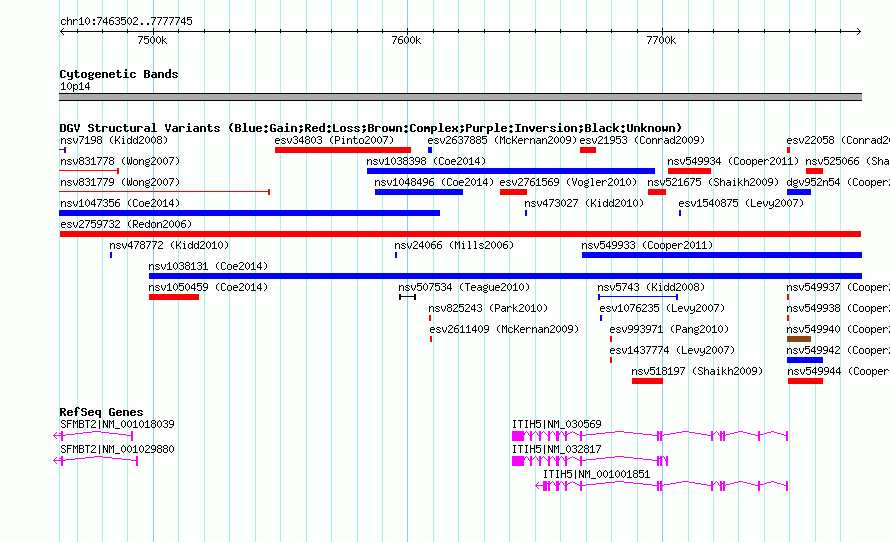
Task: Click the brown complex bar of nsv549940
Action: tap(799, 339)
